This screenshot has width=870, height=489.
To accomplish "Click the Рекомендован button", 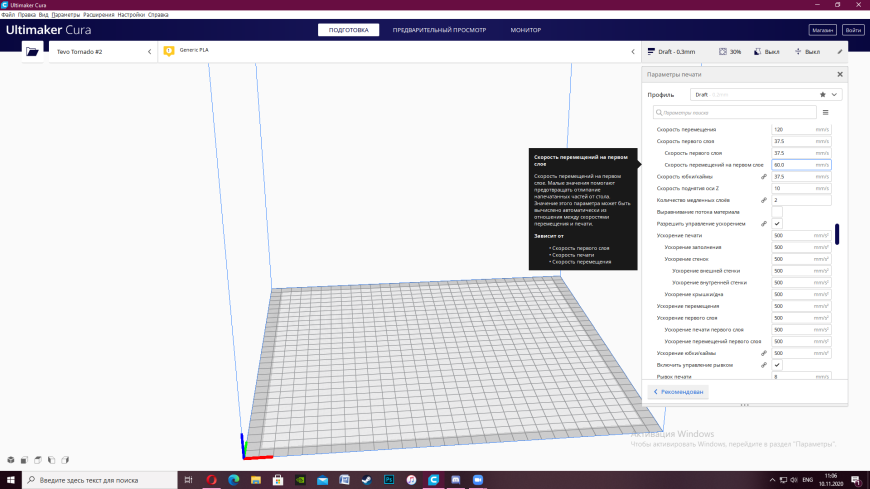I will coord(678,391).
